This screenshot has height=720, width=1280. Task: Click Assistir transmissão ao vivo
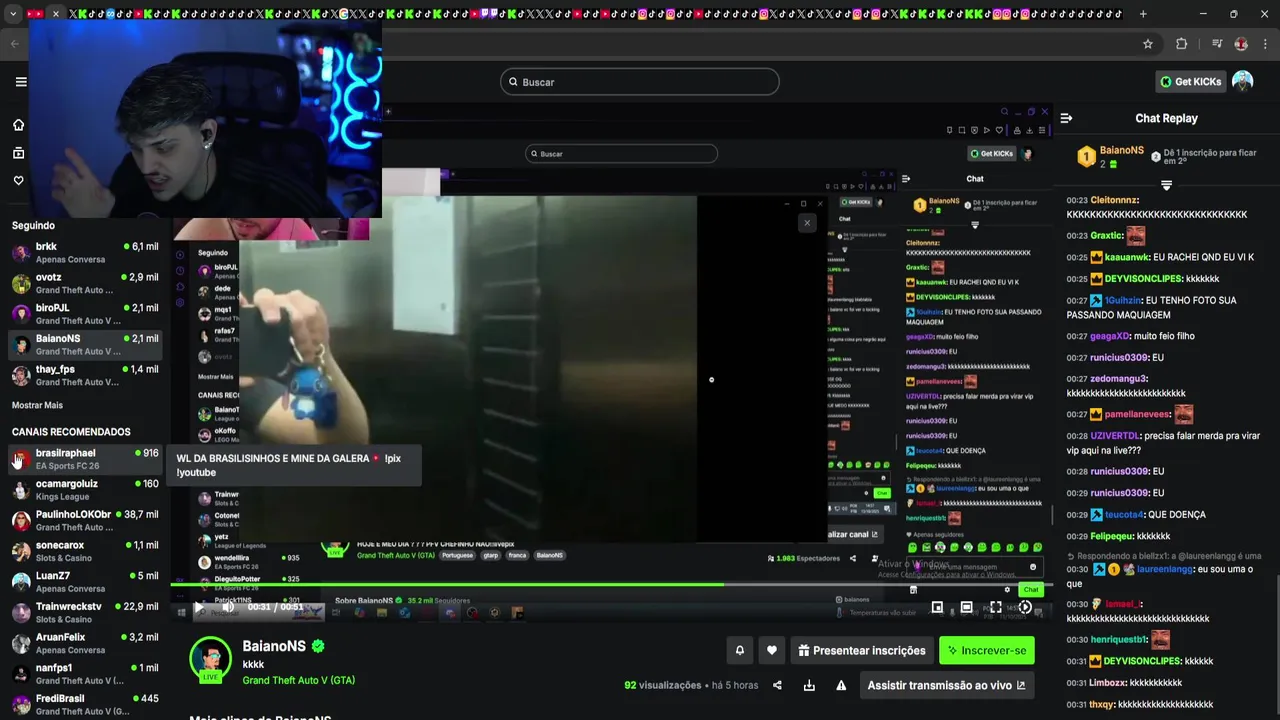click(x=947, y=685)
